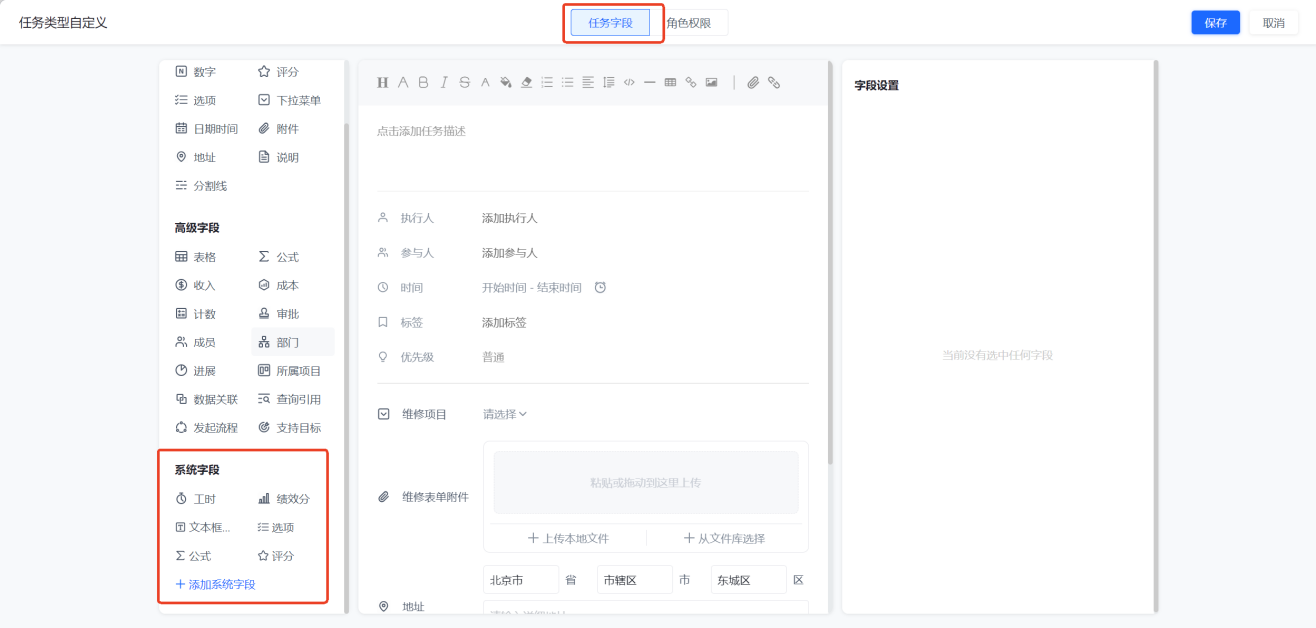The width and height of the screenshot is (1316, 628).
Task: Click the 粘贴或拖动到这里上传 upload area
Action: 646,482
